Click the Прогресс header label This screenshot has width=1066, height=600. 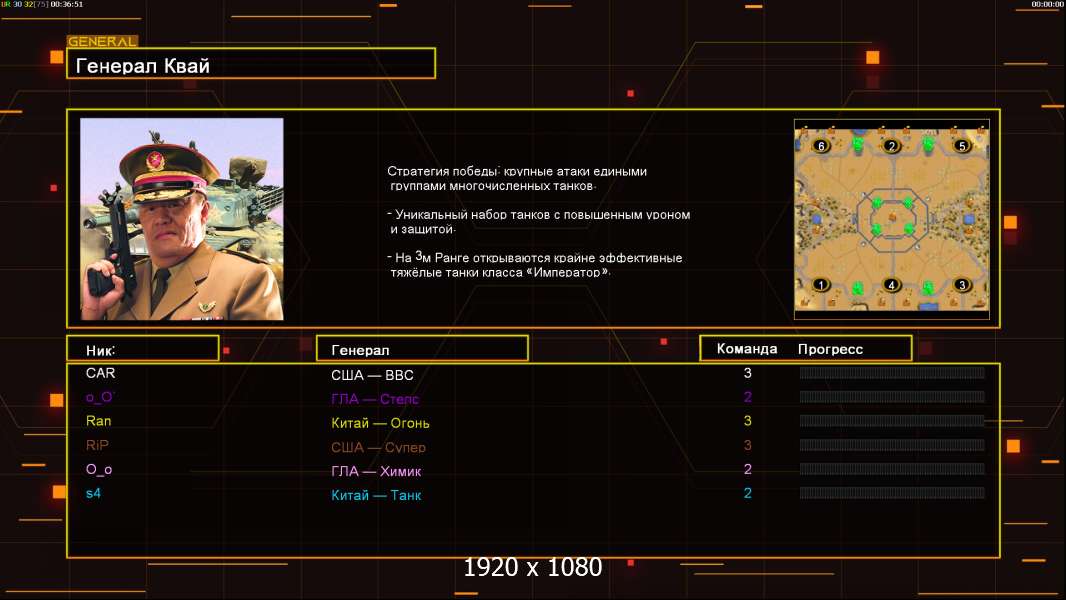830,349
